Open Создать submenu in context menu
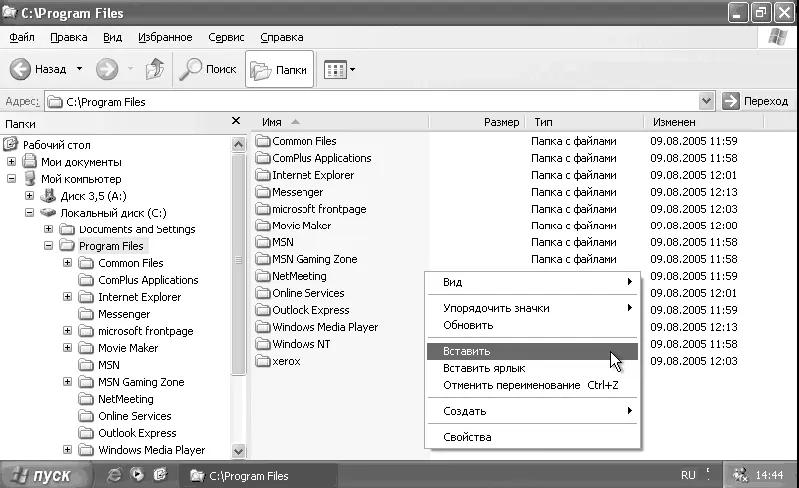This screenshot has height=488, width=799. point(532,411)
